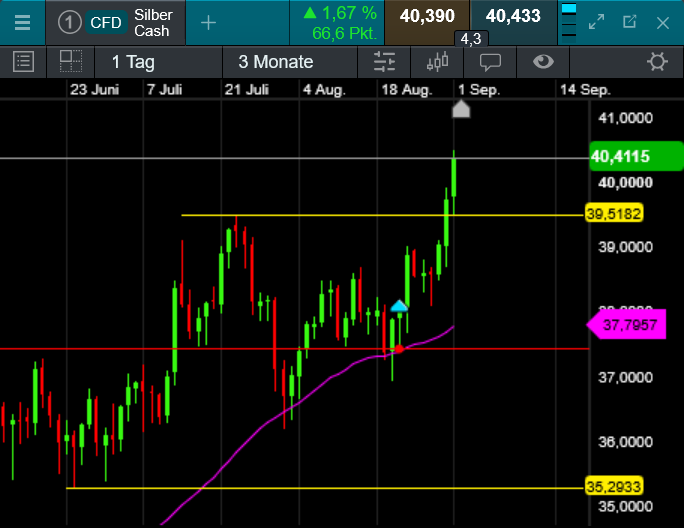Click the blue triangle order marker

point(399,306)
